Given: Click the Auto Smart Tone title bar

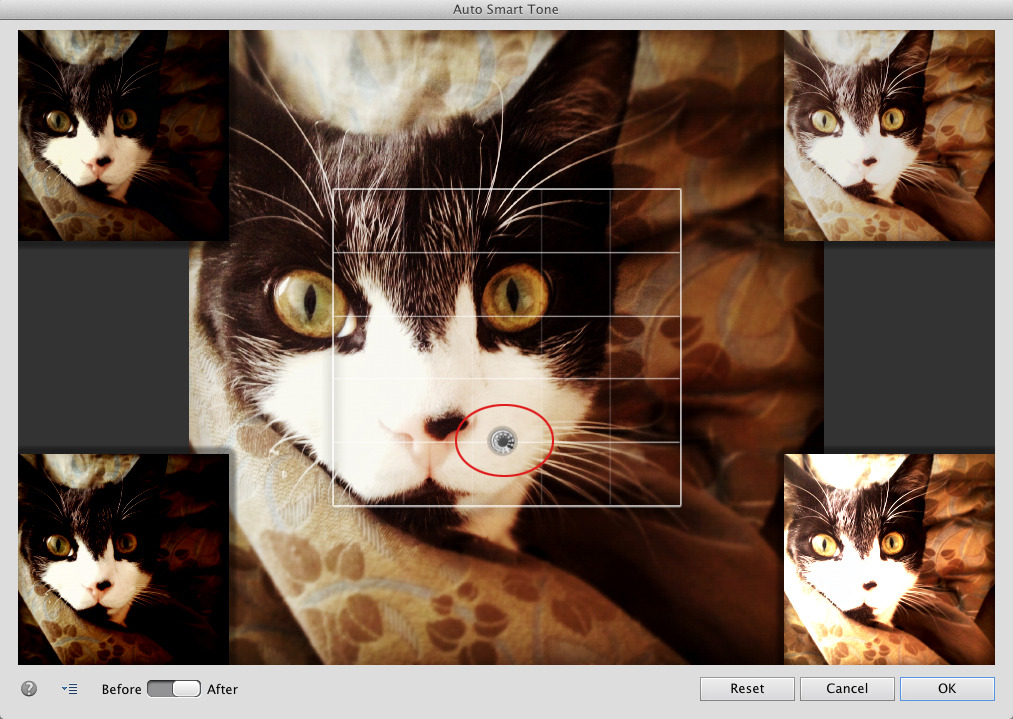Looking at the screenshot, I should [x=506, y=9].
